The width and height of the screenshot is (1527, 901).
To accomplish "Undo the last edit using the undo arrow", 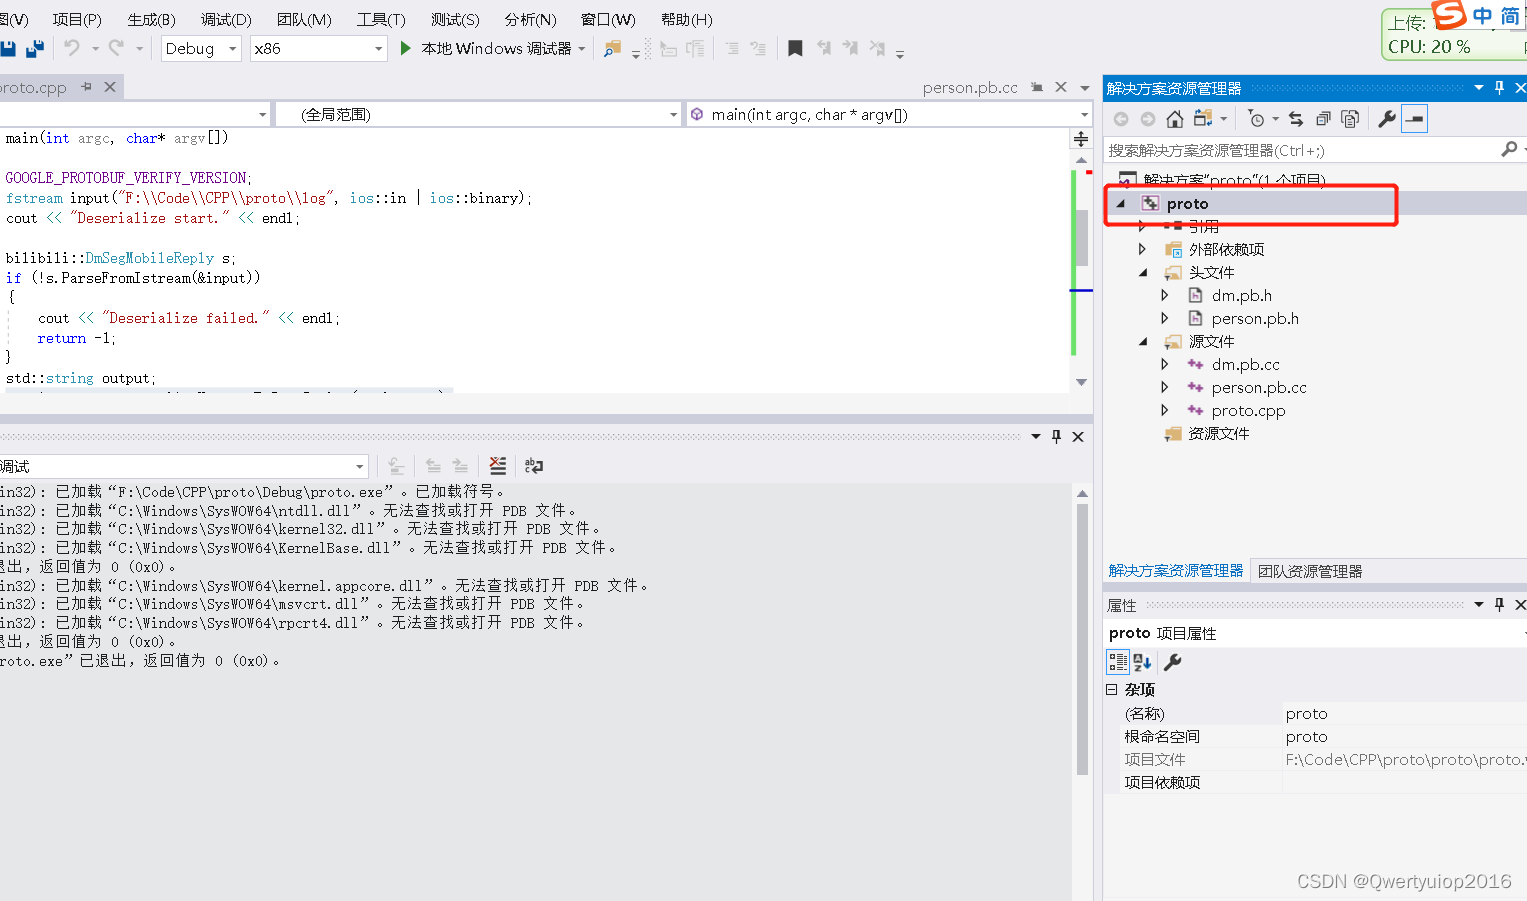I will (71, 48).
